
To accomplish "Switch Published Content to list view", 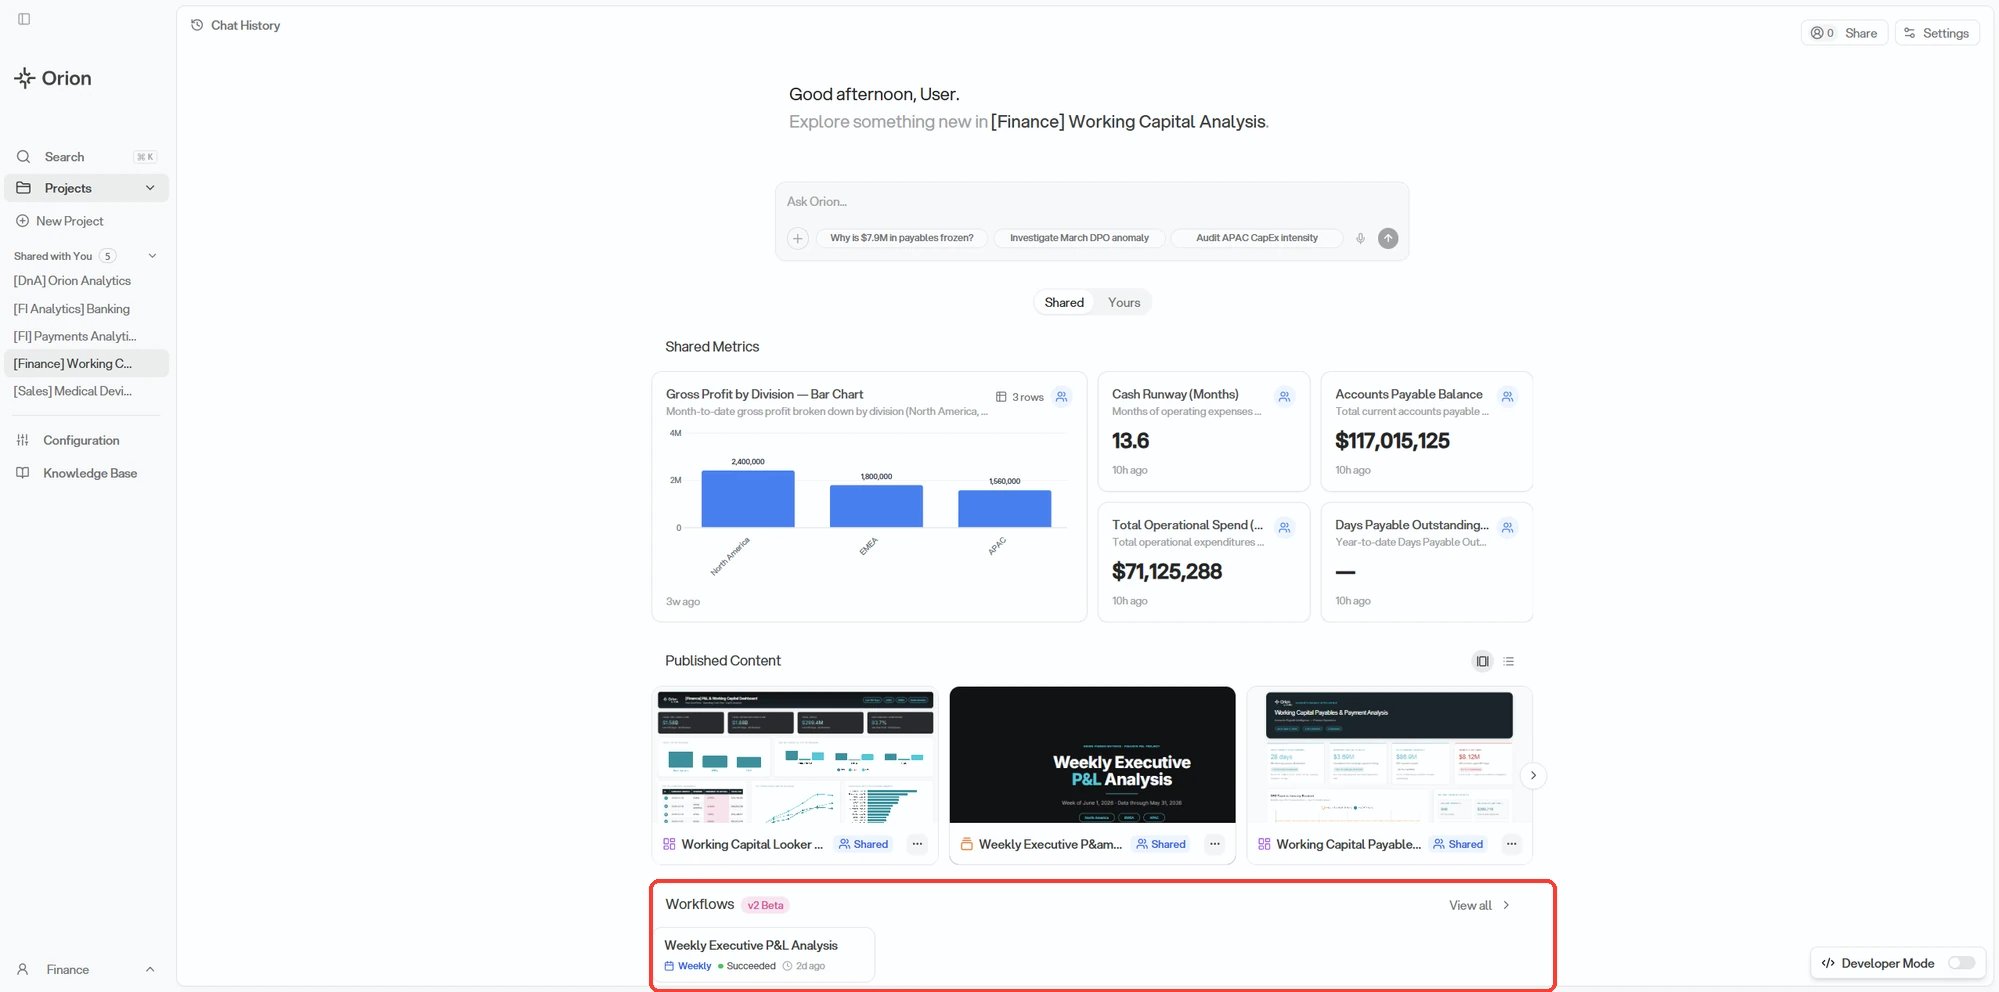I will click(1509, 661).
